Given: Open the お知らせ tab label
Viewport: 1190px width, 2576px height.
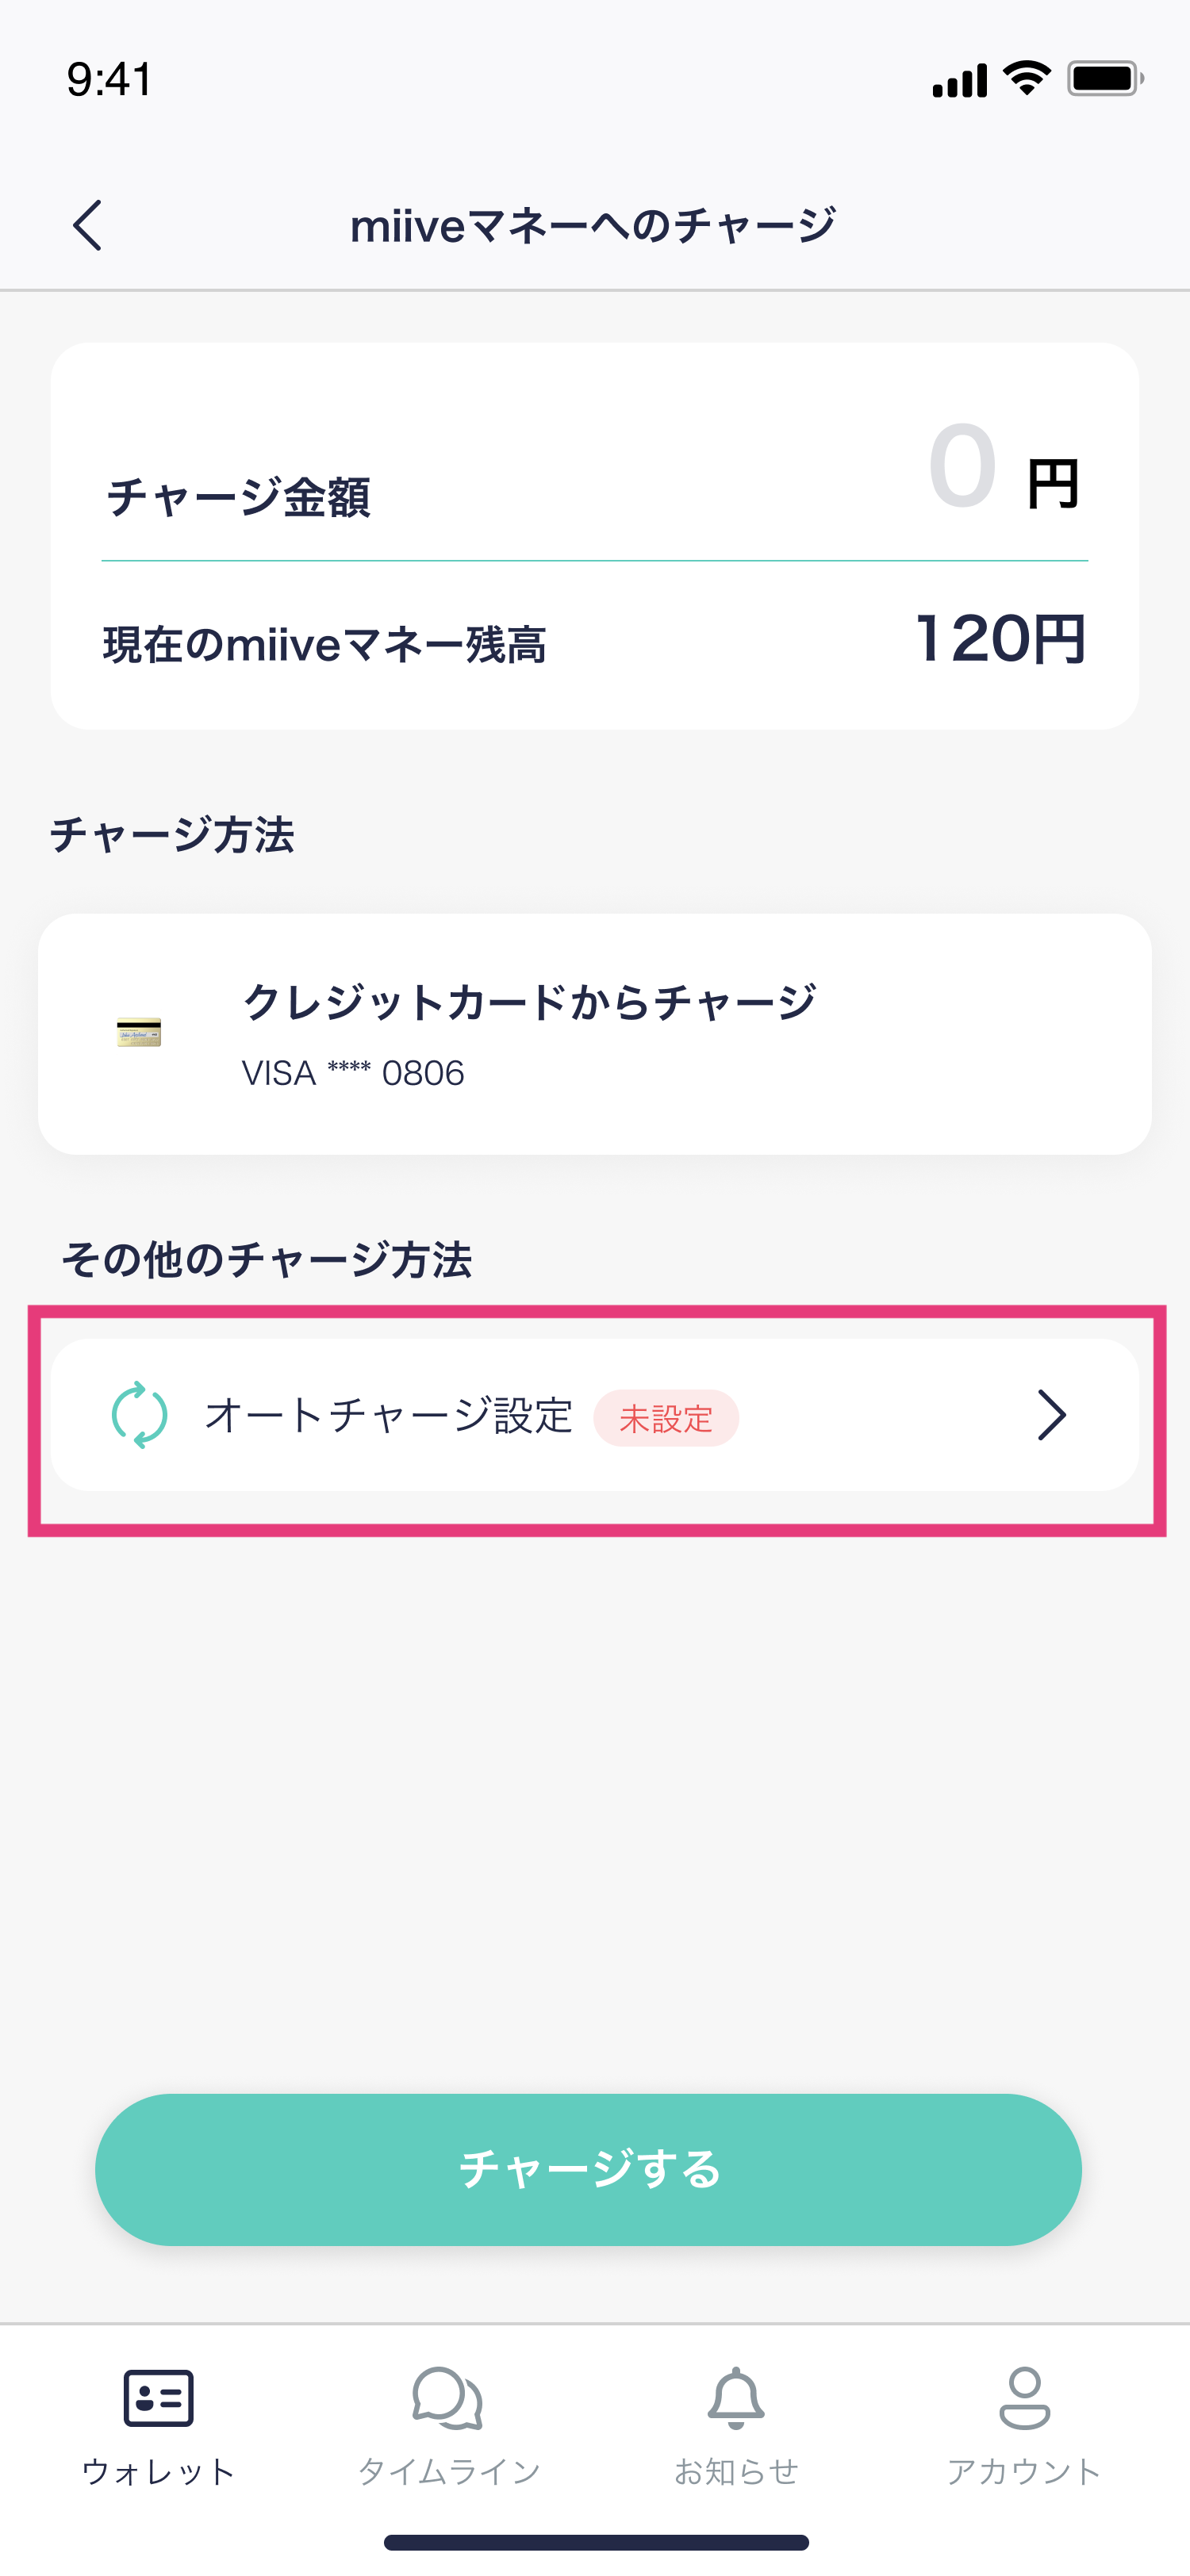Looking at the screenshot, I should pyautogui.click(x=736, y=2471).
